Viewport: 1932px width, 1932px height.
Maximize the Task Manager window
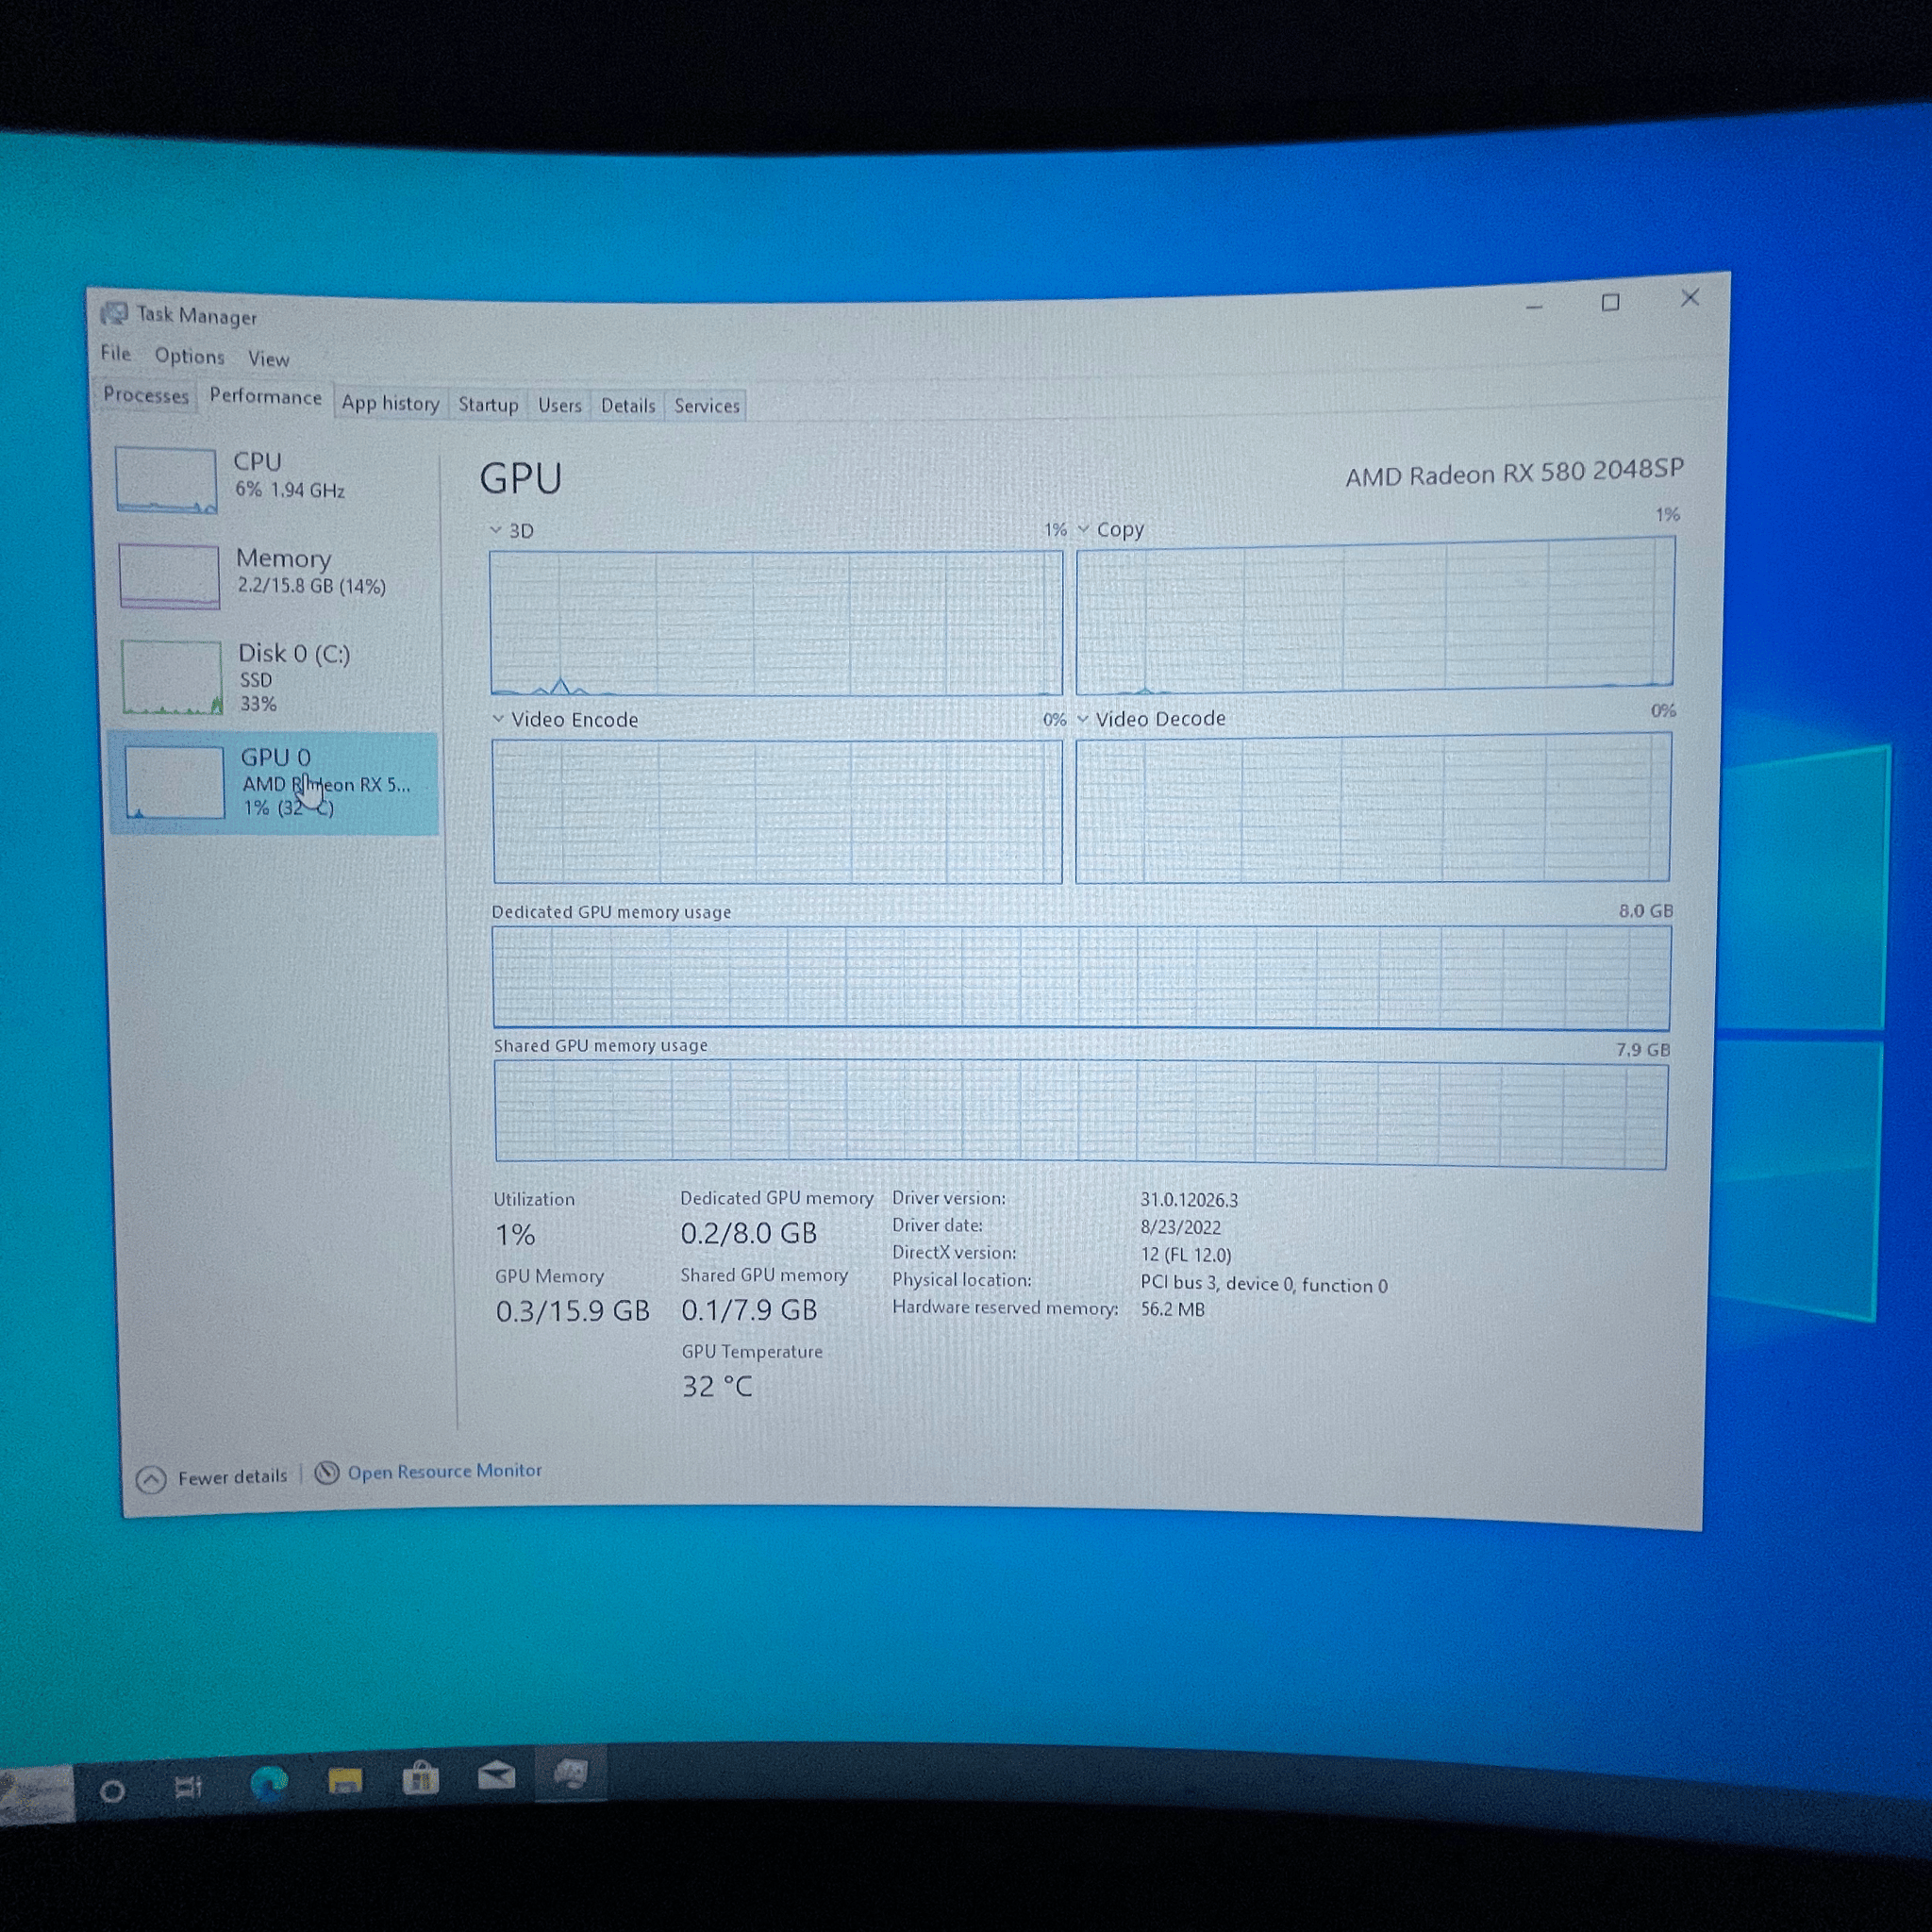click(x=1610, y=302)
